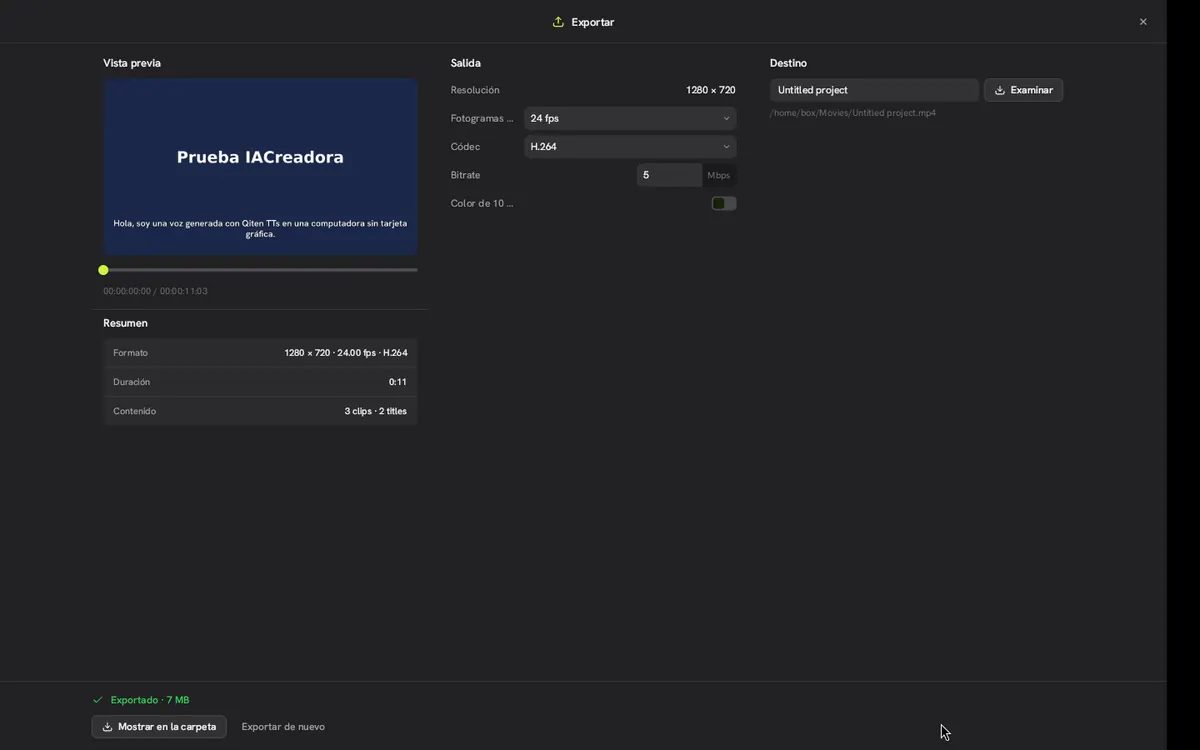Click the Exportado · 7 MB status text
The width and height of the screenshot is (1200, 750).
(150, 700)
